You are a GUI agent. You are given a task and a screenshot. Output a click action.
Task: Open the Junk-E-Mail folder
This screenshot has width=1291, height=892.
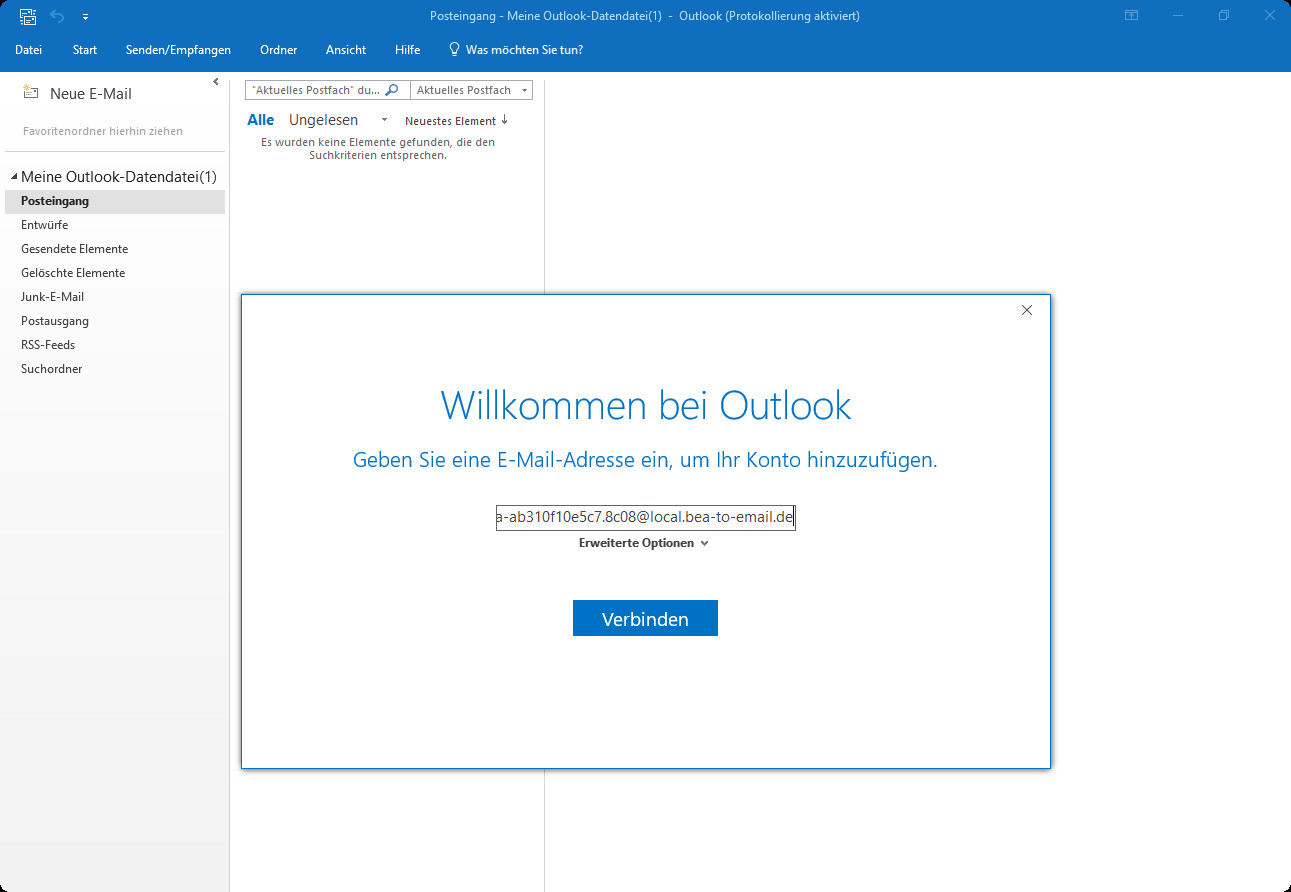pos(115,297)
